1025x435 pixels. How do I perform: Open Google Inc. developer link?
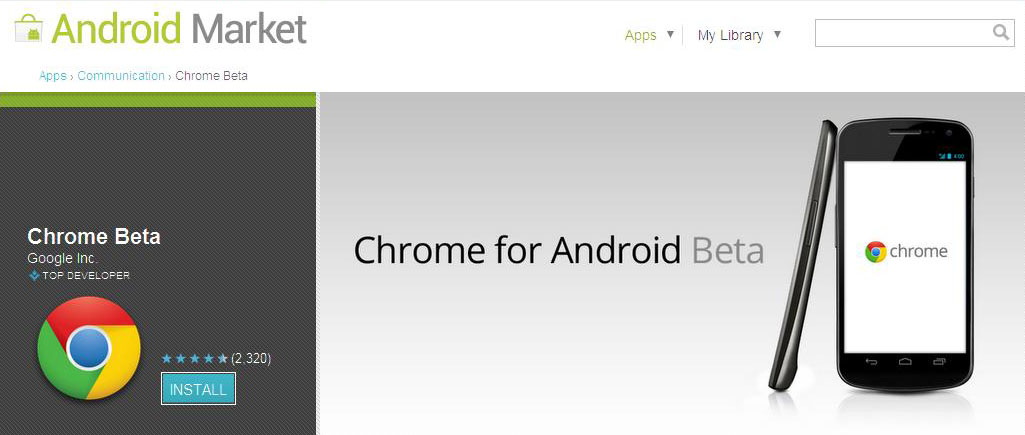click(63, 258)
